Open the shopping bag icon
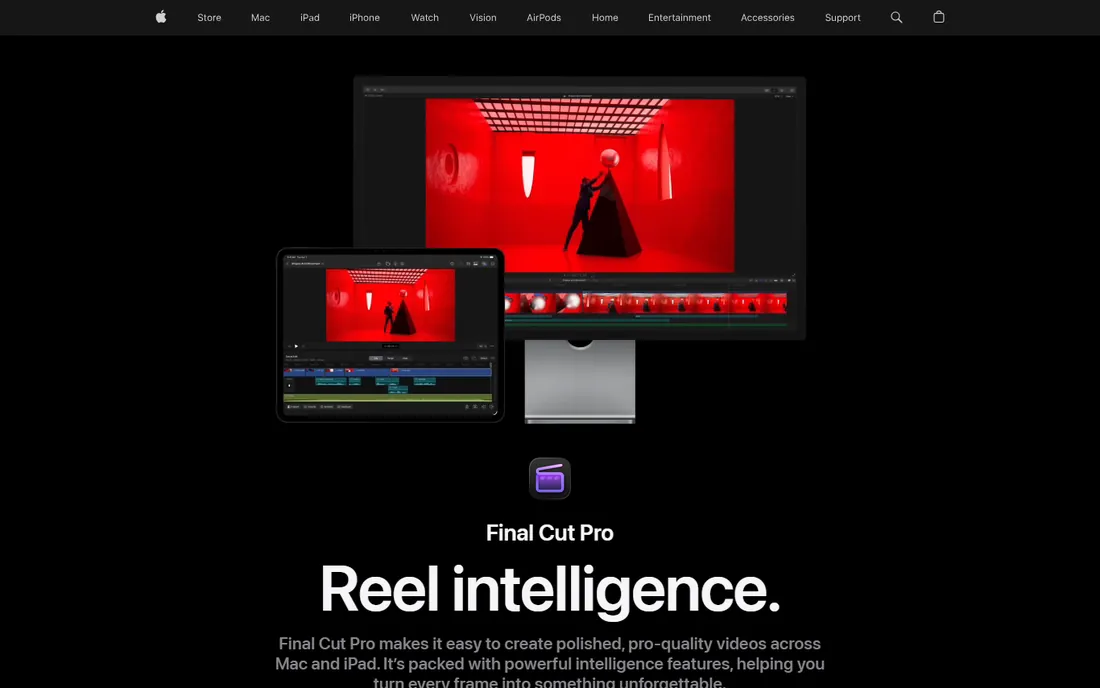Image resolution: width=1100 pixels, height=688 pixels. tap(939, 17)
